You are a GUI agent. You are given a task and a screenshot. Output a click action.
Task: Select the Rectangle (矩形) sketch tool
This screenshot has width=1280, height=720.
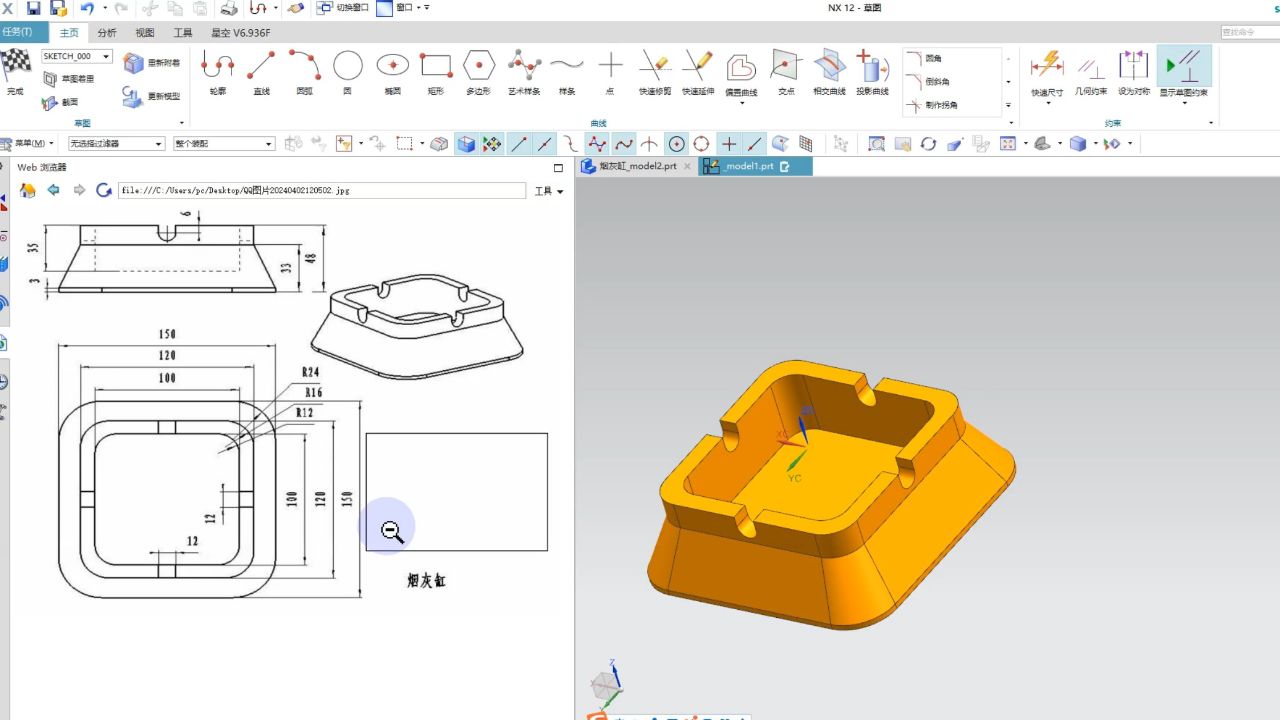point(436,70)
